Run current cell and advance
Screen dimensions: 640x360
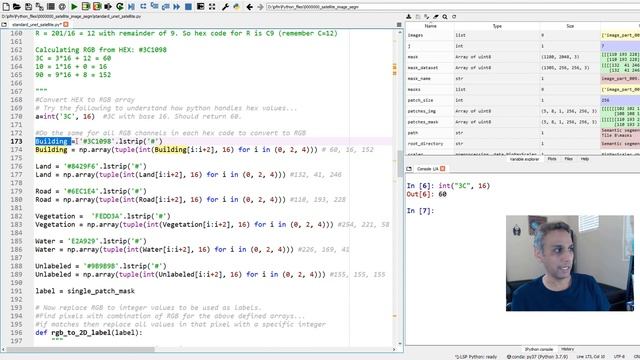coord(97,7)
